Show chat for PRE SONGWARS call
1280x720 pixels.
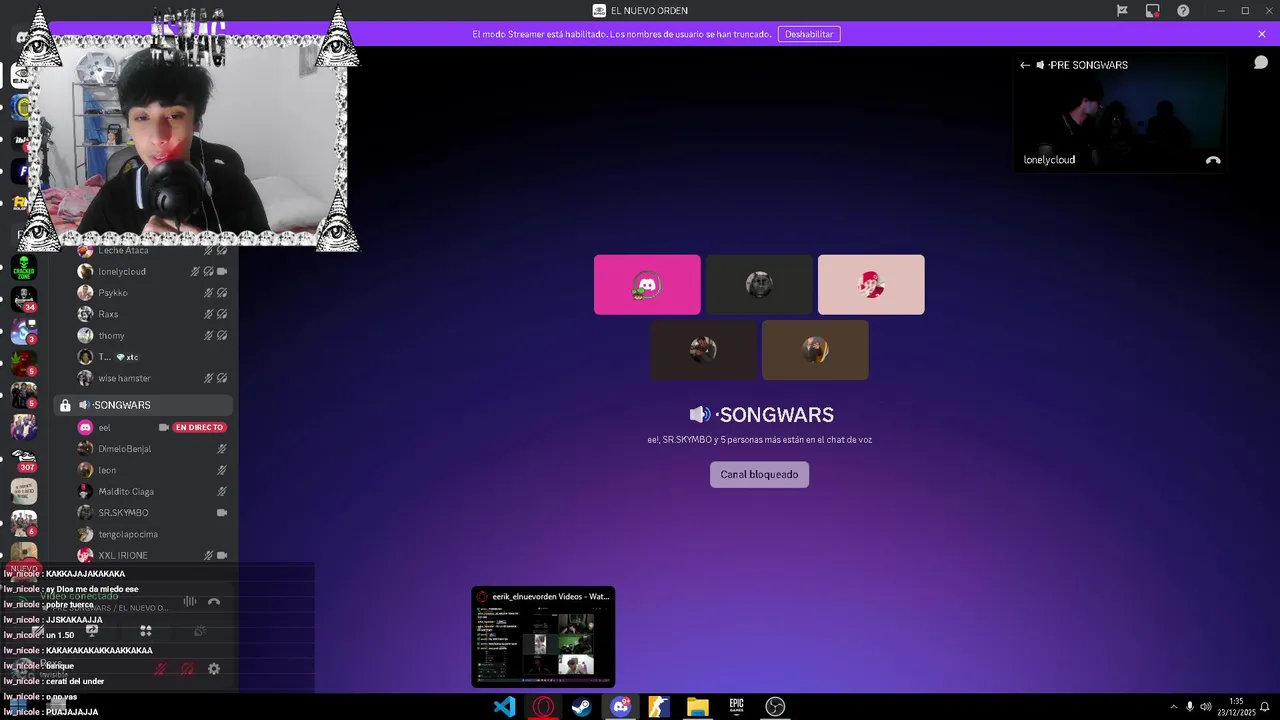point(1261,62)
